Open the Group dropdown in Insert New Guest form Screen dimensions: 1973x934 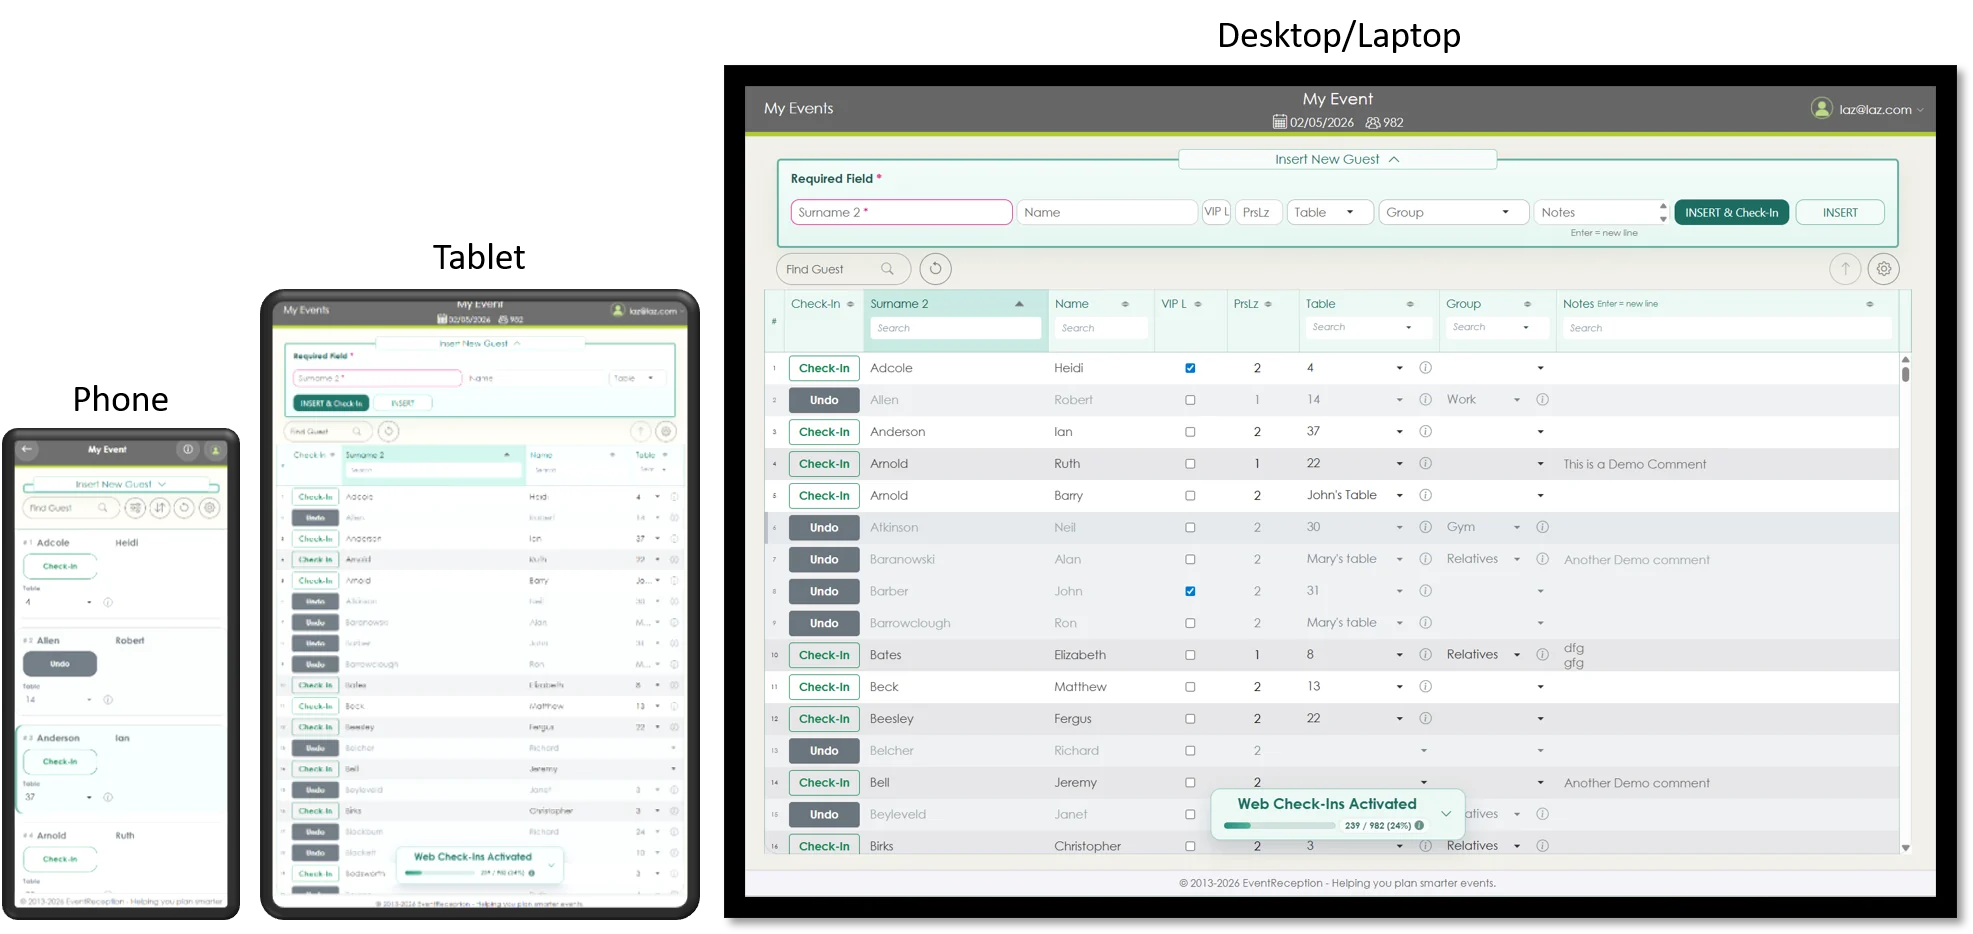[x=1453, y=212]
